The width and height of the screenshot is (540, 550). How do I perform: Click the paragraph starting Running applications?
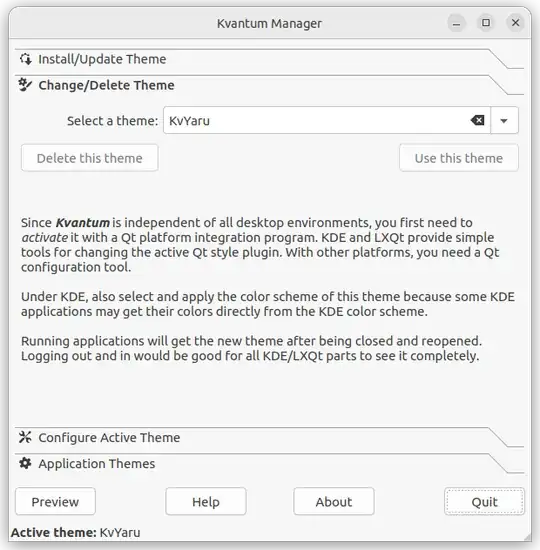tap(251, 348)
